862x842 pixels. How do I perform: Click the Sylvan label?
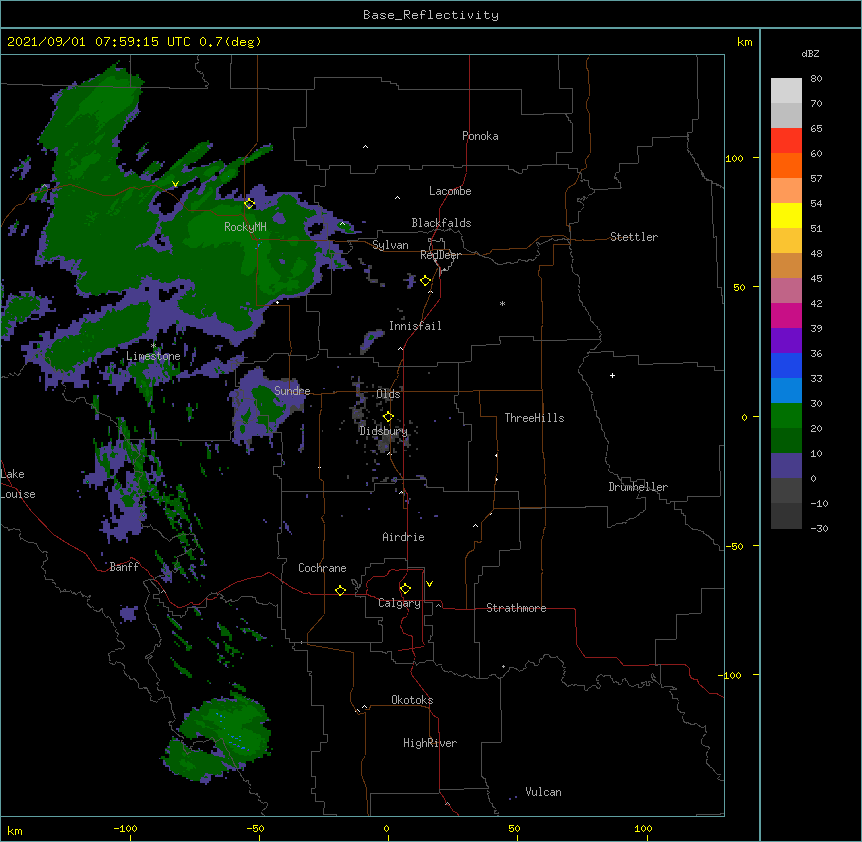pos(390,245)
